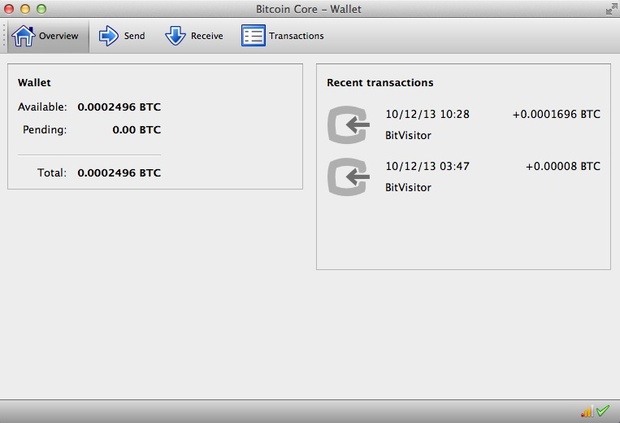Click the Transactions list icon
The image size is (620, 423).
(253, 36)
